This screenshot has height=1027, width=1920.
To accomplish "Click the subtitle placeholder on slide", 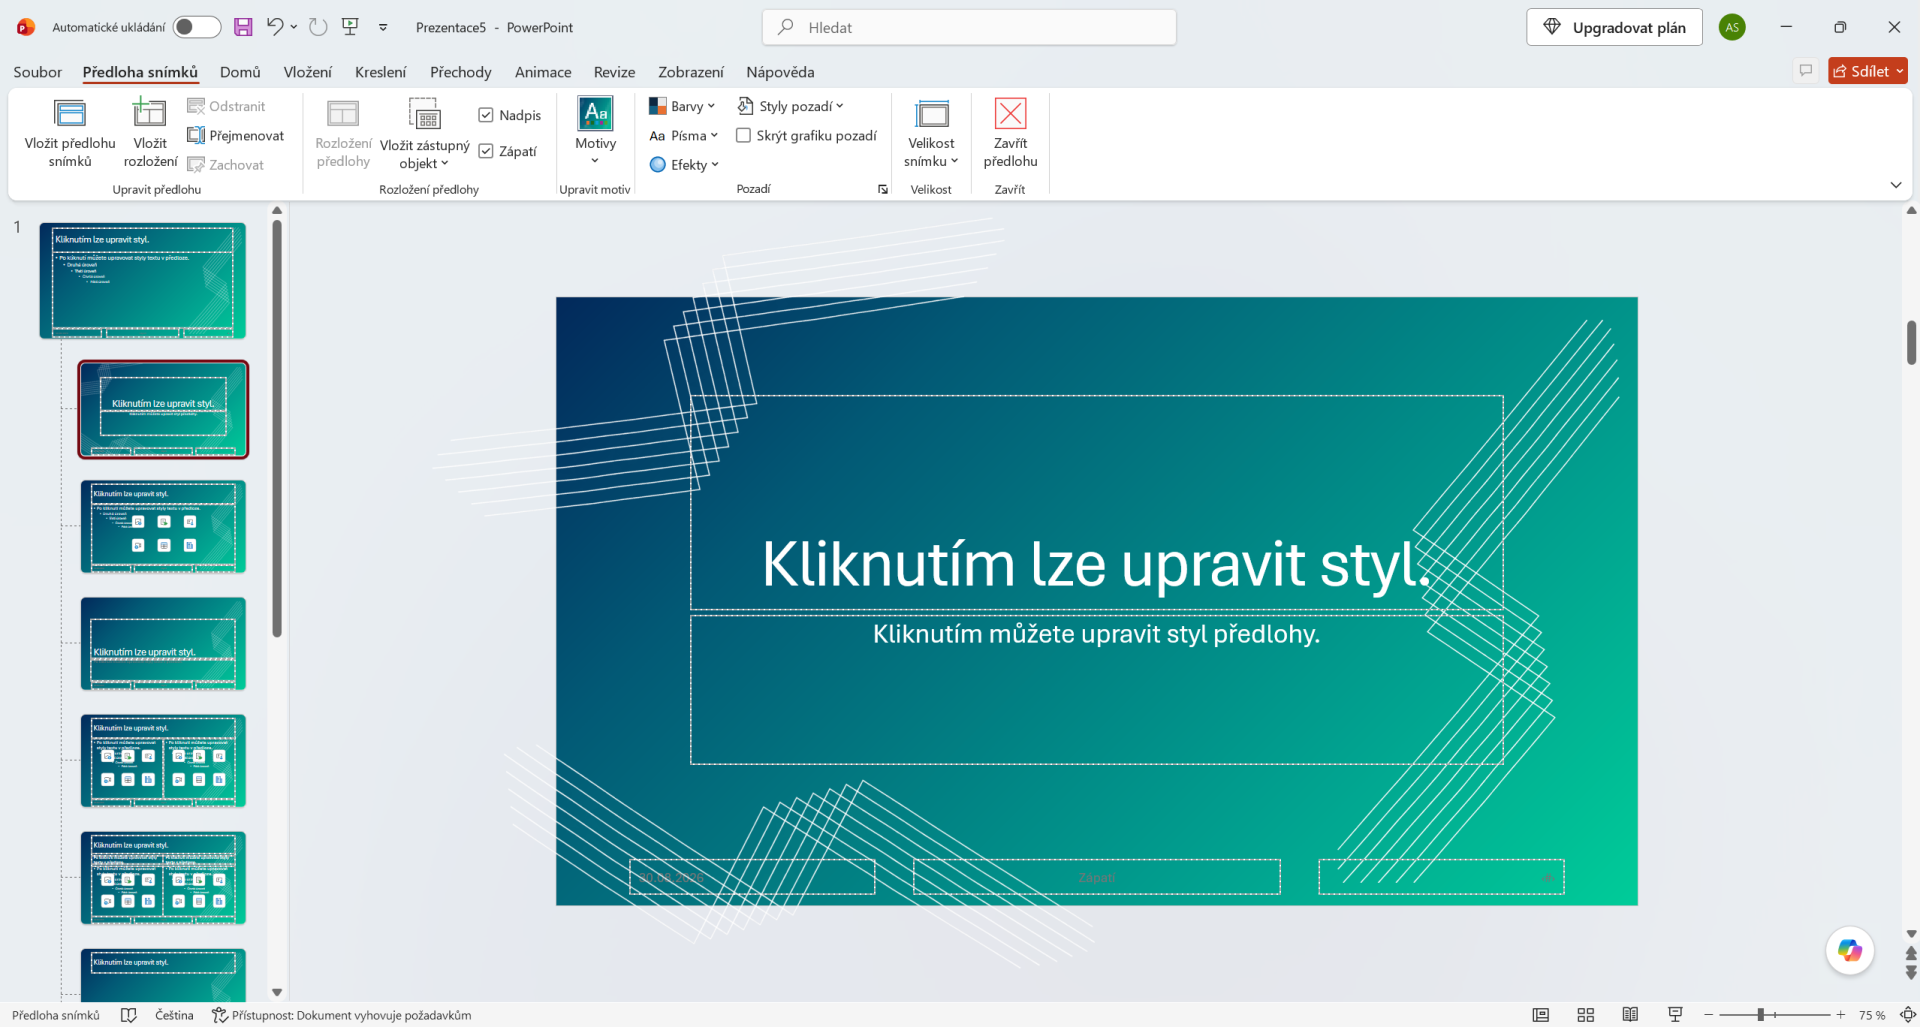I will click(x=1096, y=690).
